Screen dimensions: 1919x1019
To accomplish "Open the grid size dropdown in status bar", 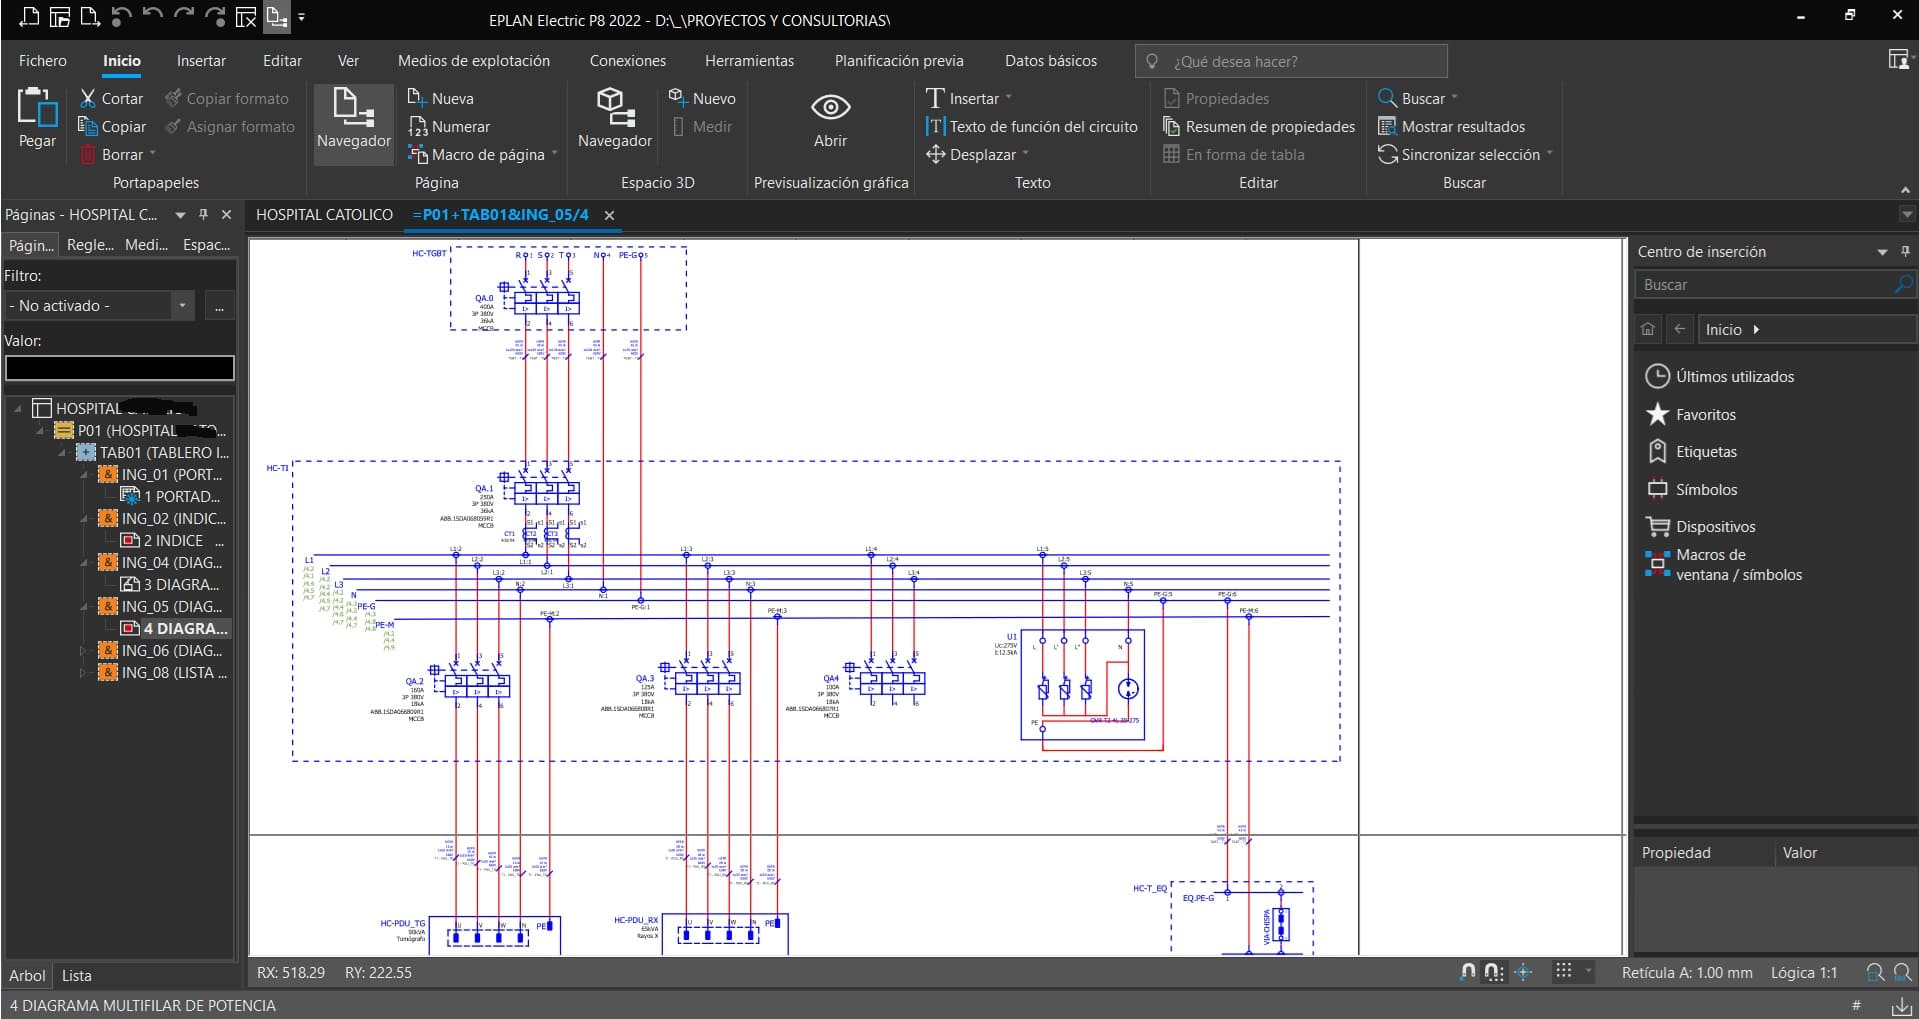I will [1588, 972].
